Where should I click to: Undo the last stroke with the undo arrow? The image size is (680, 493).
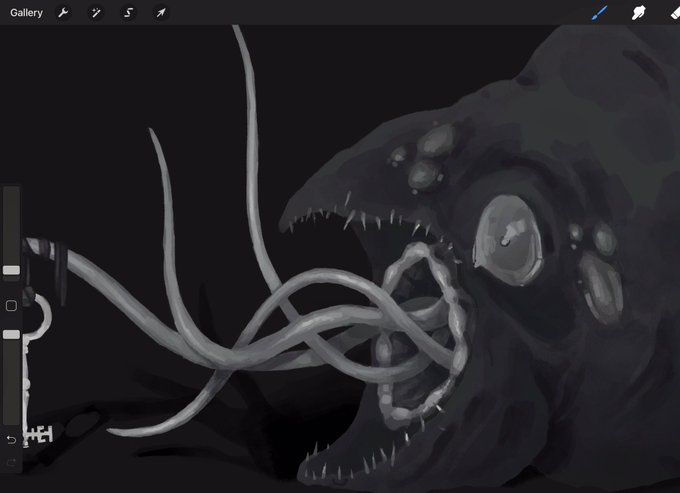coord(11,440)
